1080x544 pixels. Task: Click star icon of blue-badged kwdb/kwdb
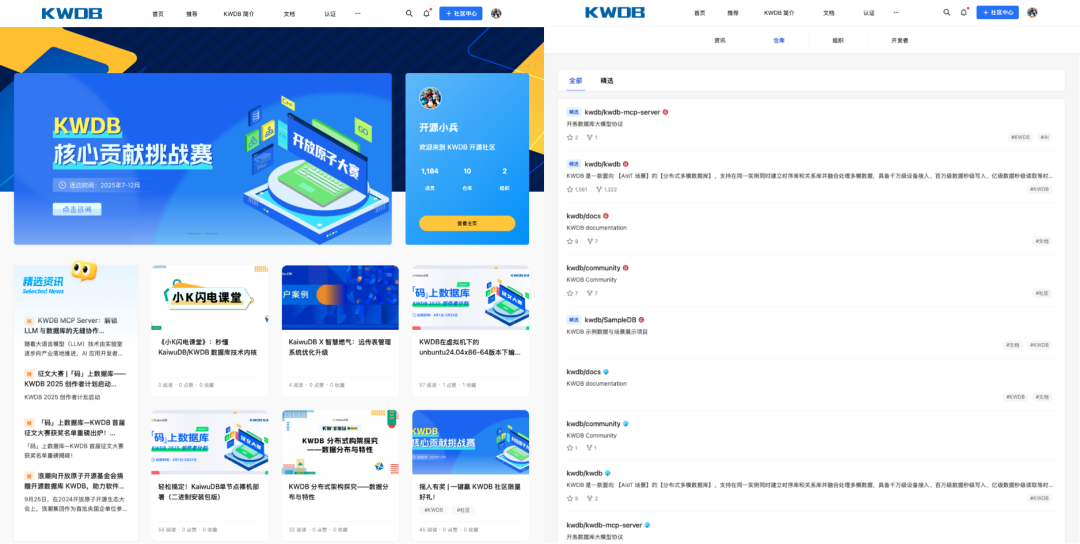click(570, 499)
